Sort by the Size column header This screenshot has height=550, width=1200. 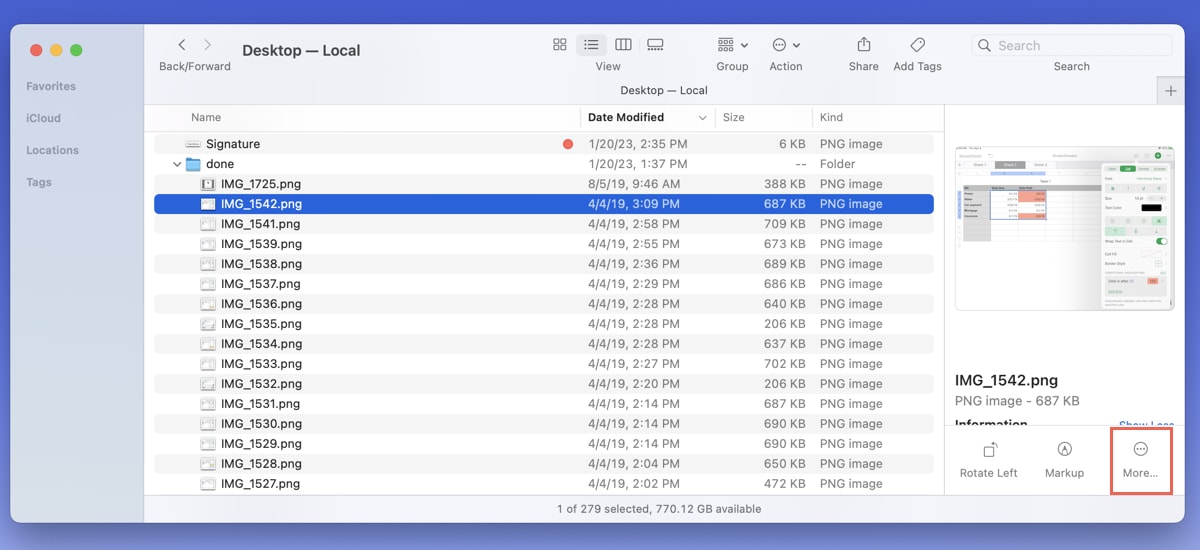point(734,117)
